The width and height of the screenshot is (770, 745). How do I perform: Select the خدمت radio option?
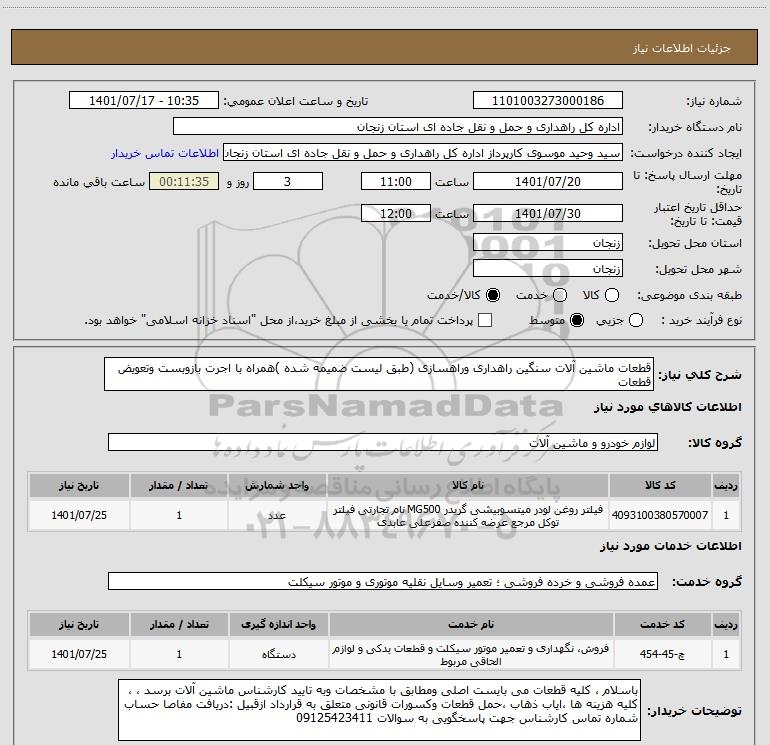[x=560, y=295]
